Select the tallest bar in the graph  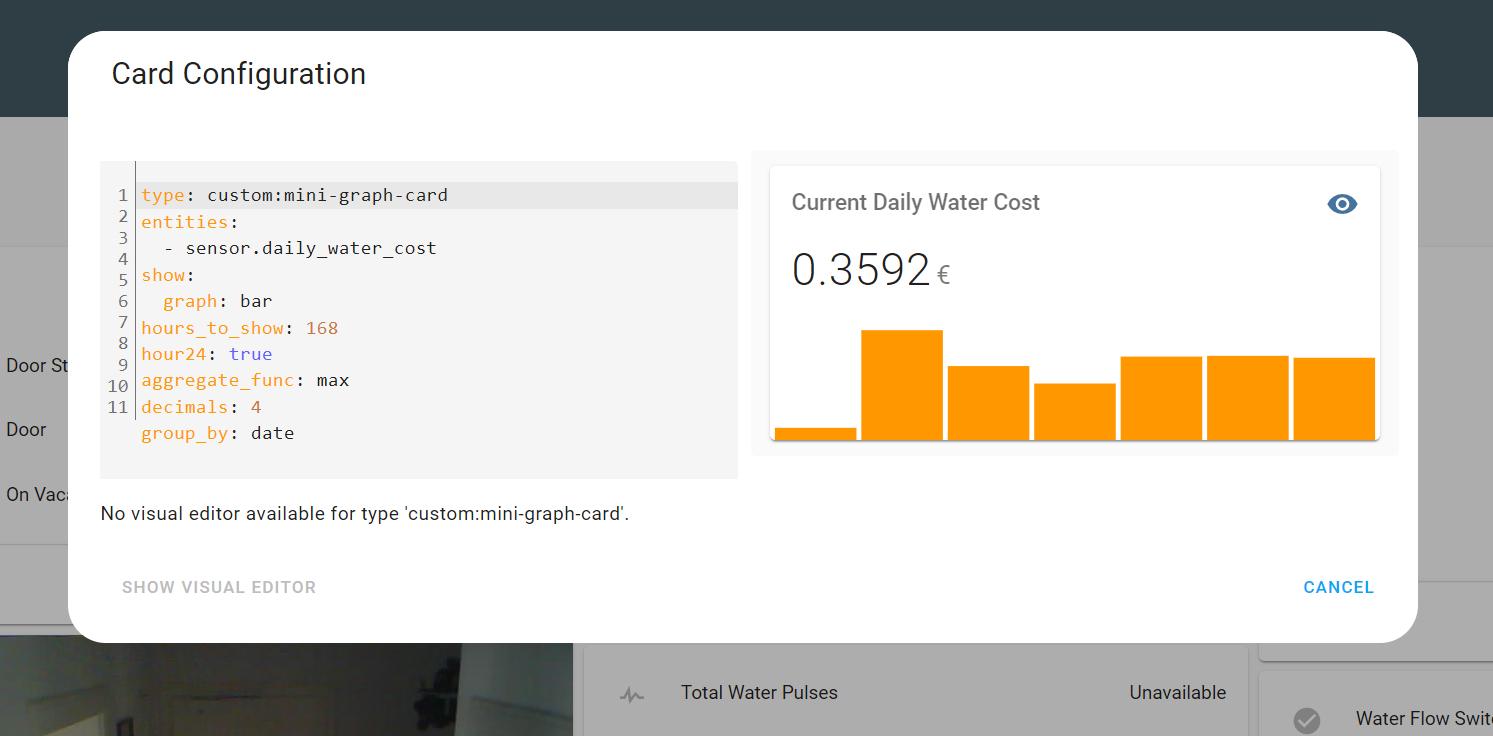901,385
